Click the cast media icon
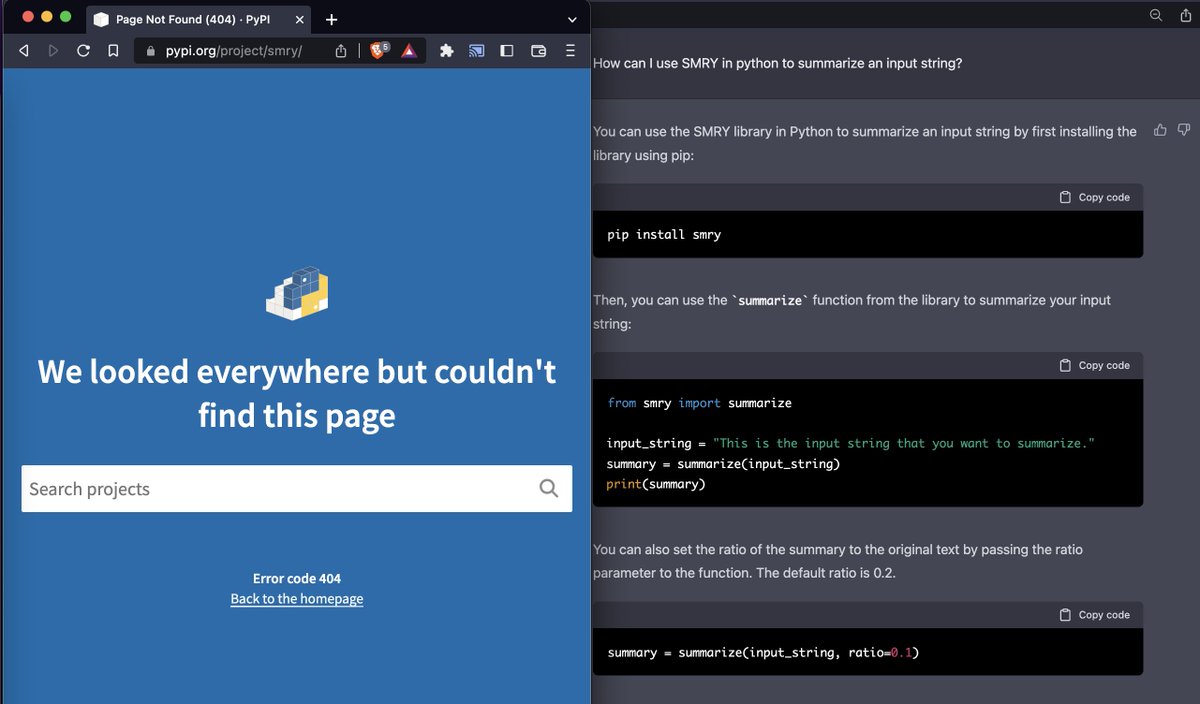The width and height of the screenshot is (1200, 704). 477,50
